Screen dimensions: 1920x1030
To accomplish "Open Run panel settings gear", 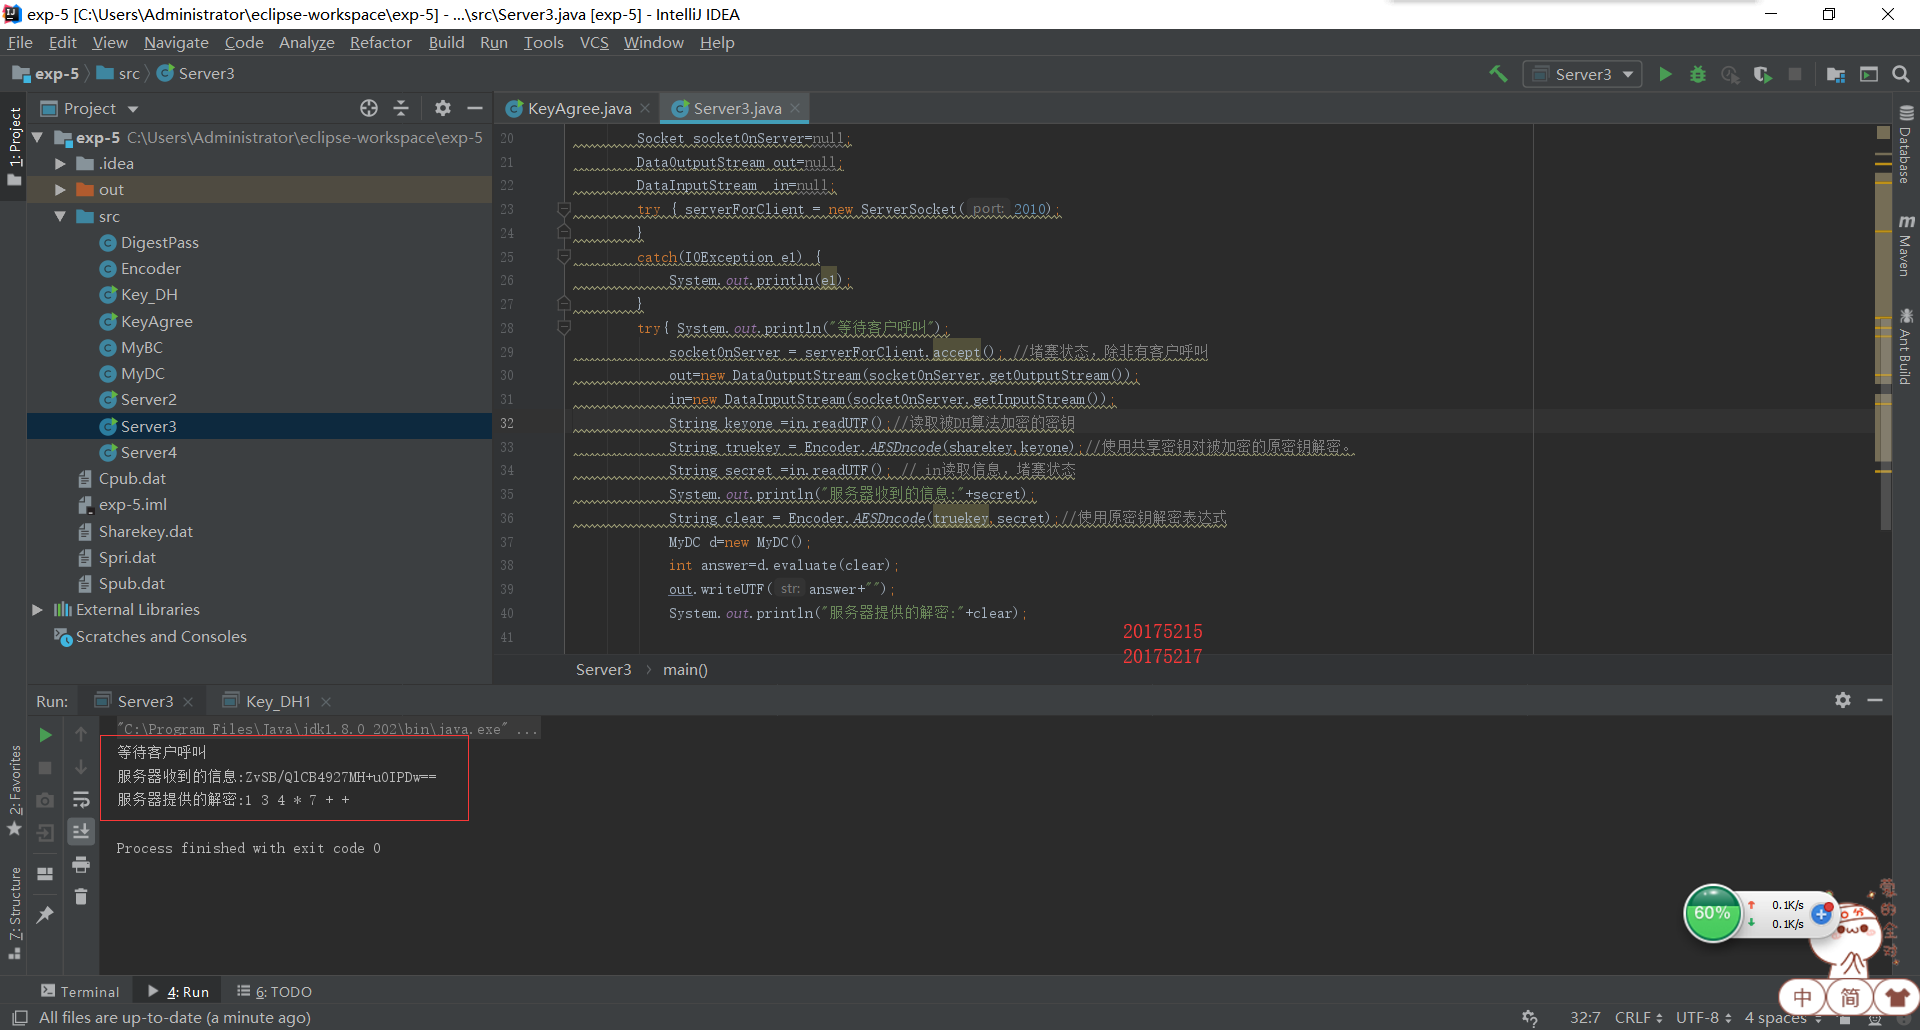I will click(x=1843, y=700).
